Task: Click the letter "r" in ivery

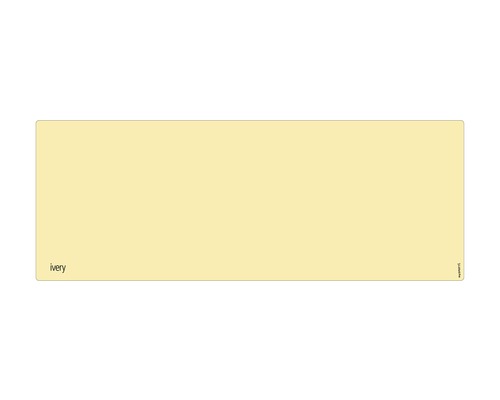Action: pyautogui.click(x=61, y=268)
